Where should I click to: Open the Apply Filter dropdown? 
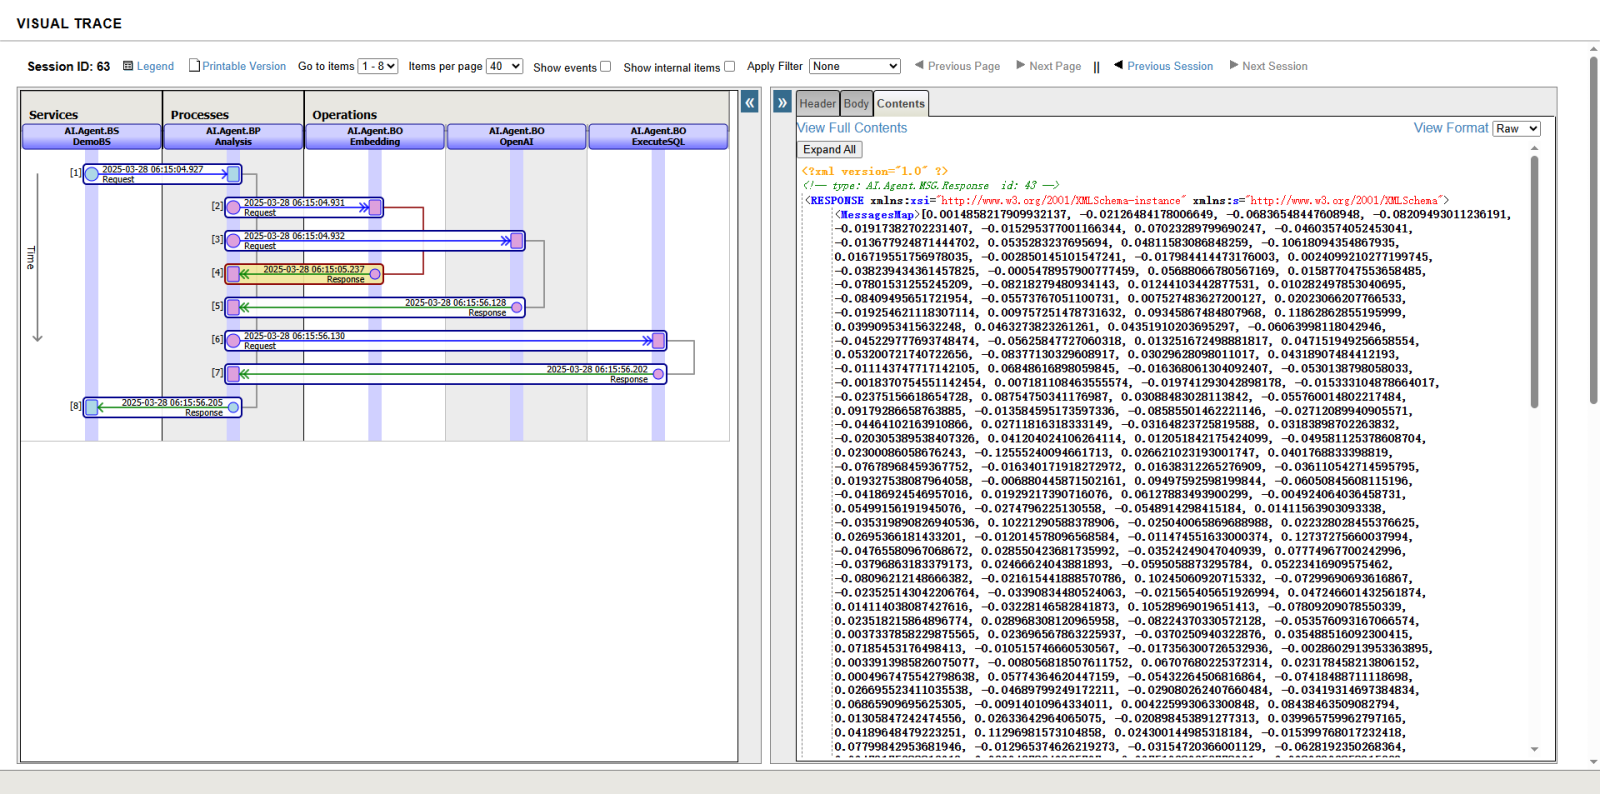tap(854, 66)
